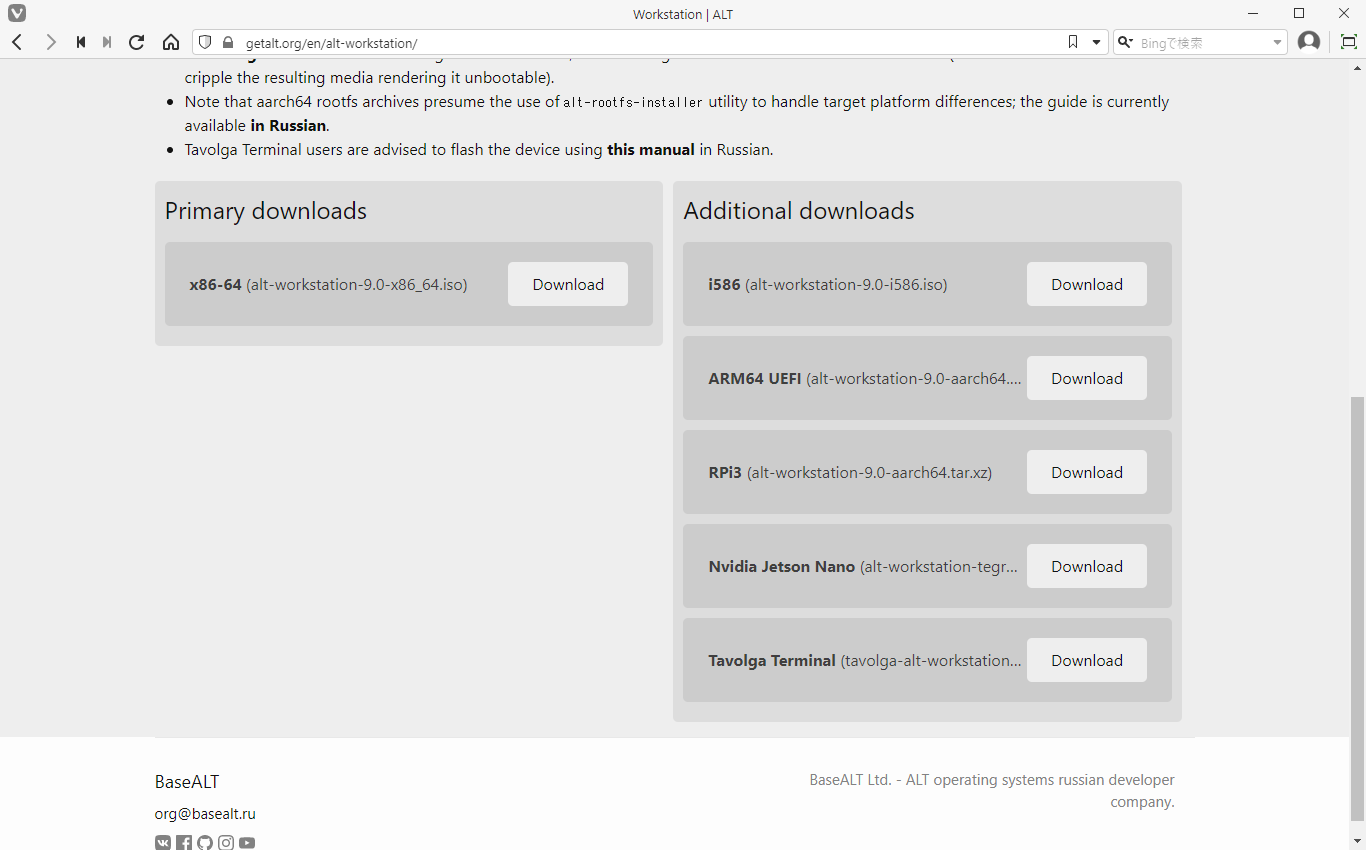1366x850 pixels.
Task: Open the user profile avatar
Action: pos(1309,42)
